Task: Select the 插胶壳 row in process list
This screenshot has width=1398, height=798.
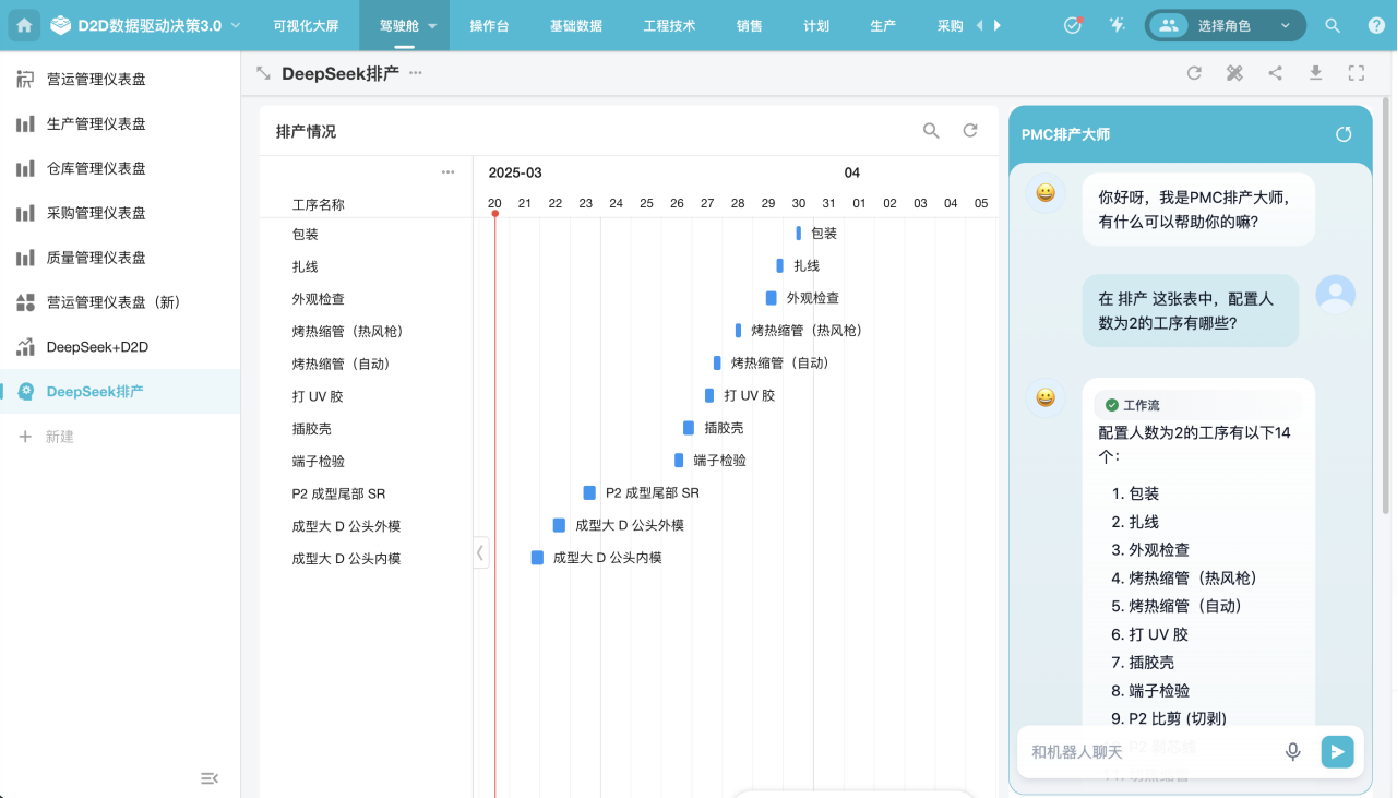Action: (366, 429)
